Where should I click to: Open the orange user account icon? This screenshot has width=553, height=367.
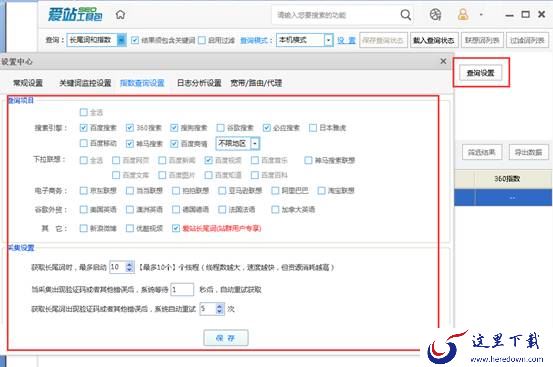click(463, 14)
